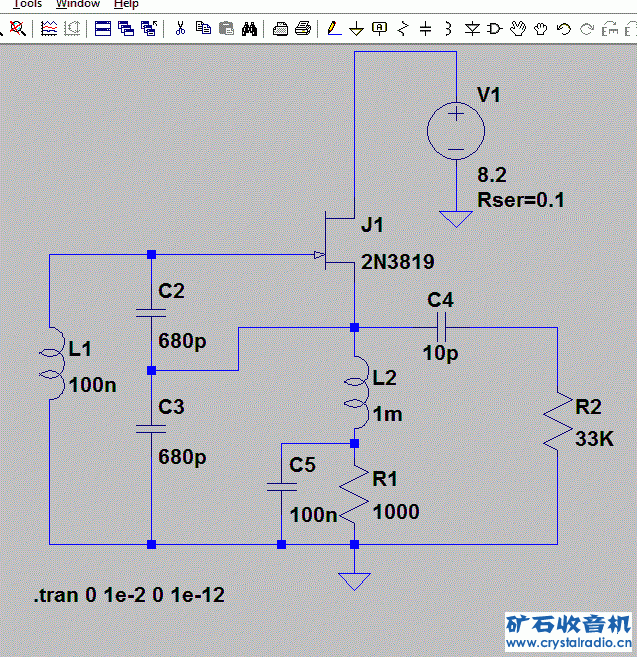Click the Rotate component icon

click(x=610, y=29)
